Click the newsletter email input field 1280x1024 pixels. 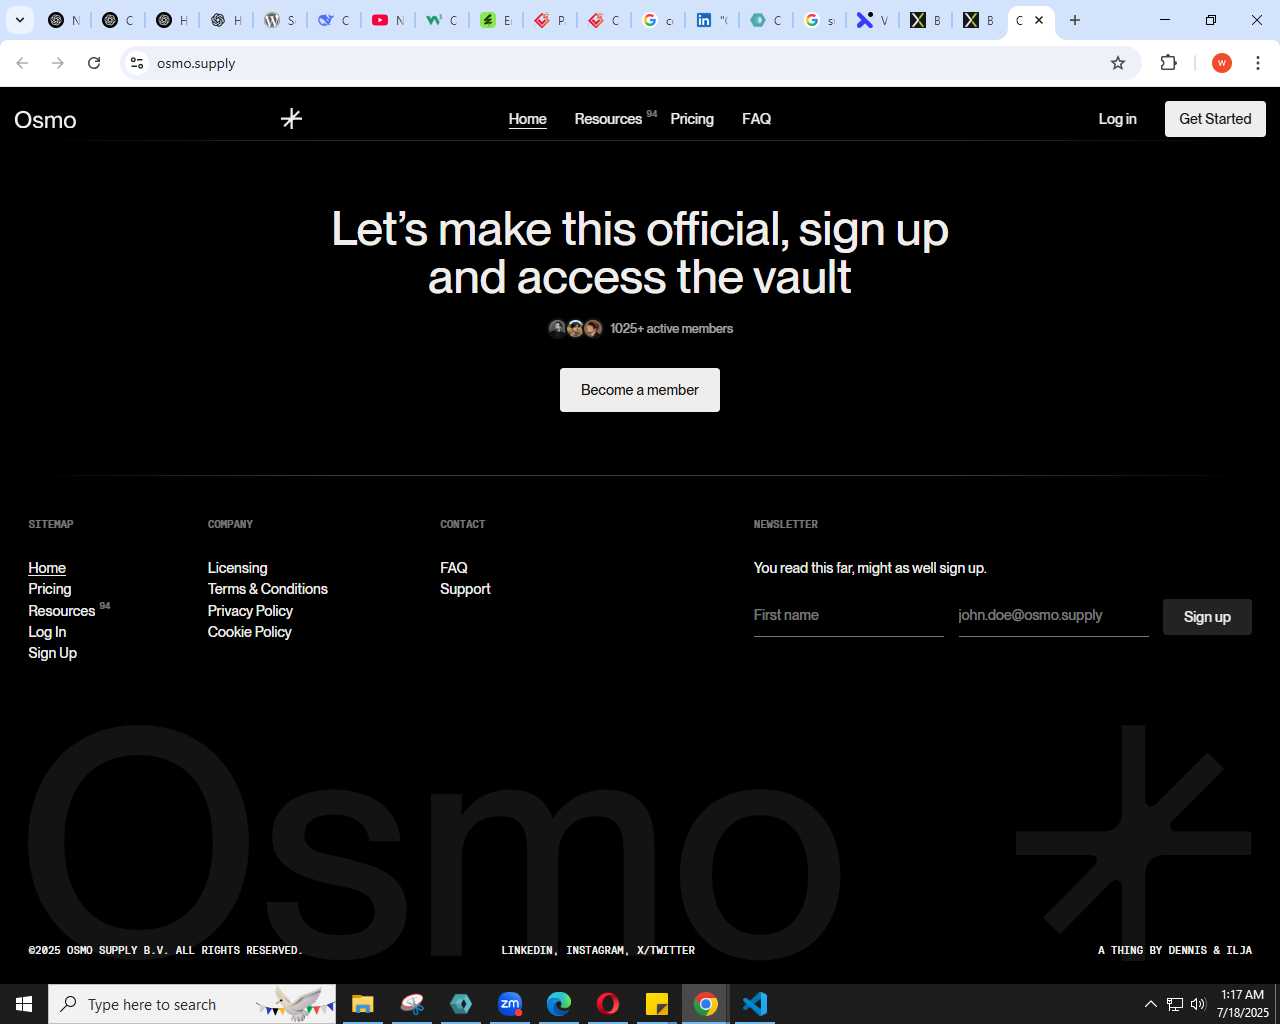(1053, 616)
